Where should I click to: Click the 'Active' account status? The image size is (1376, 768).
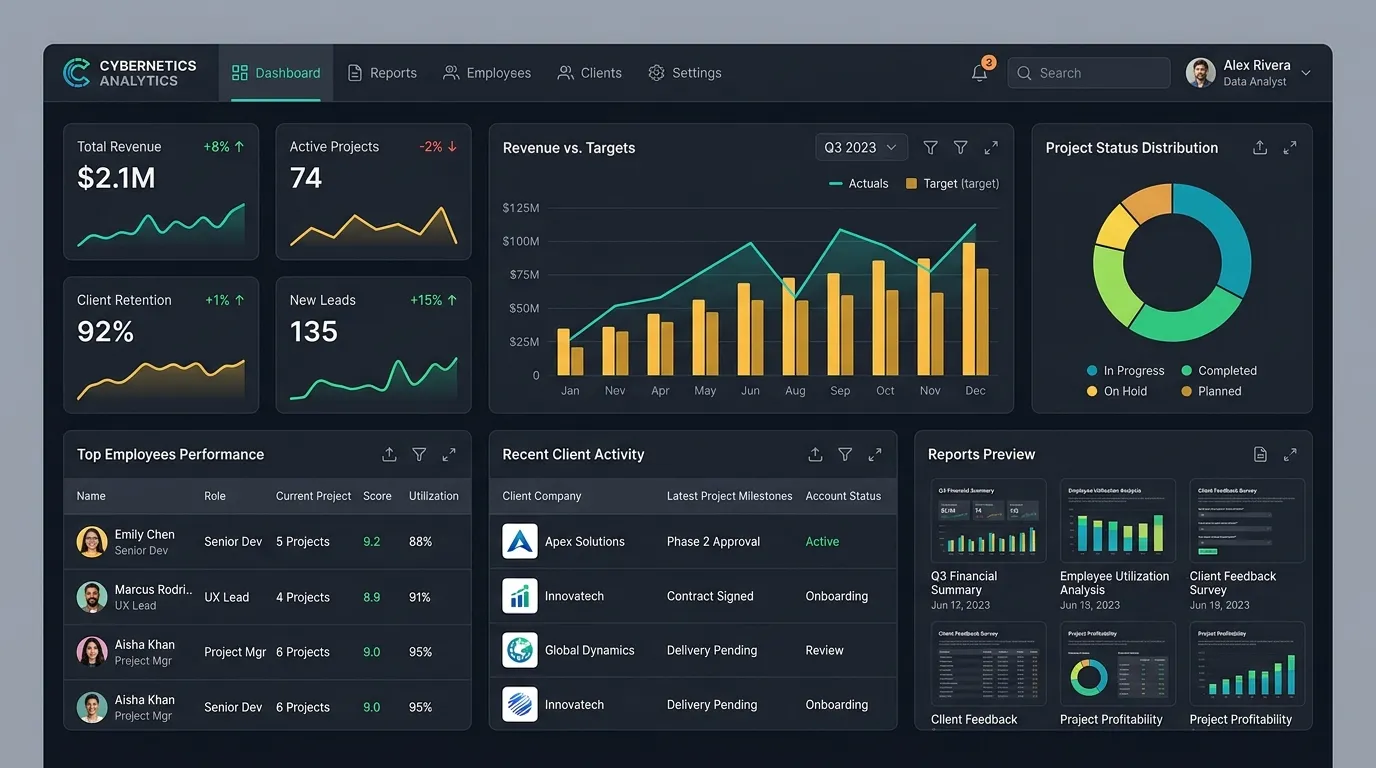pos(822,542)
